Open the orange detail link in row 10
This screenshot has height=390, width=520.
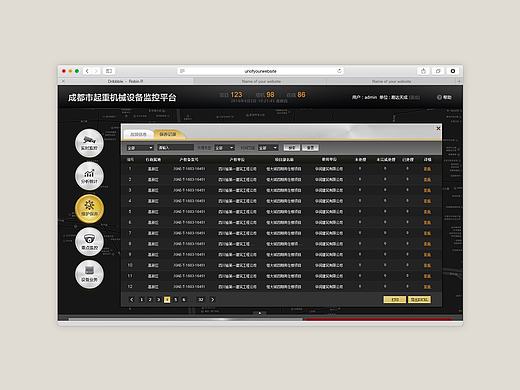[427, 265]
